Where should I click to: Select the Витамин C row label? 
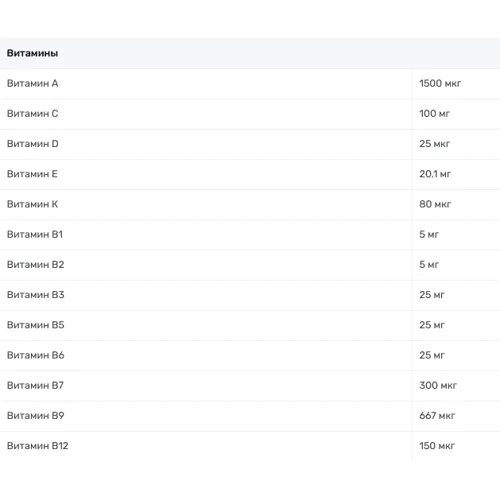pyautogui.click(x=33, y=114)
